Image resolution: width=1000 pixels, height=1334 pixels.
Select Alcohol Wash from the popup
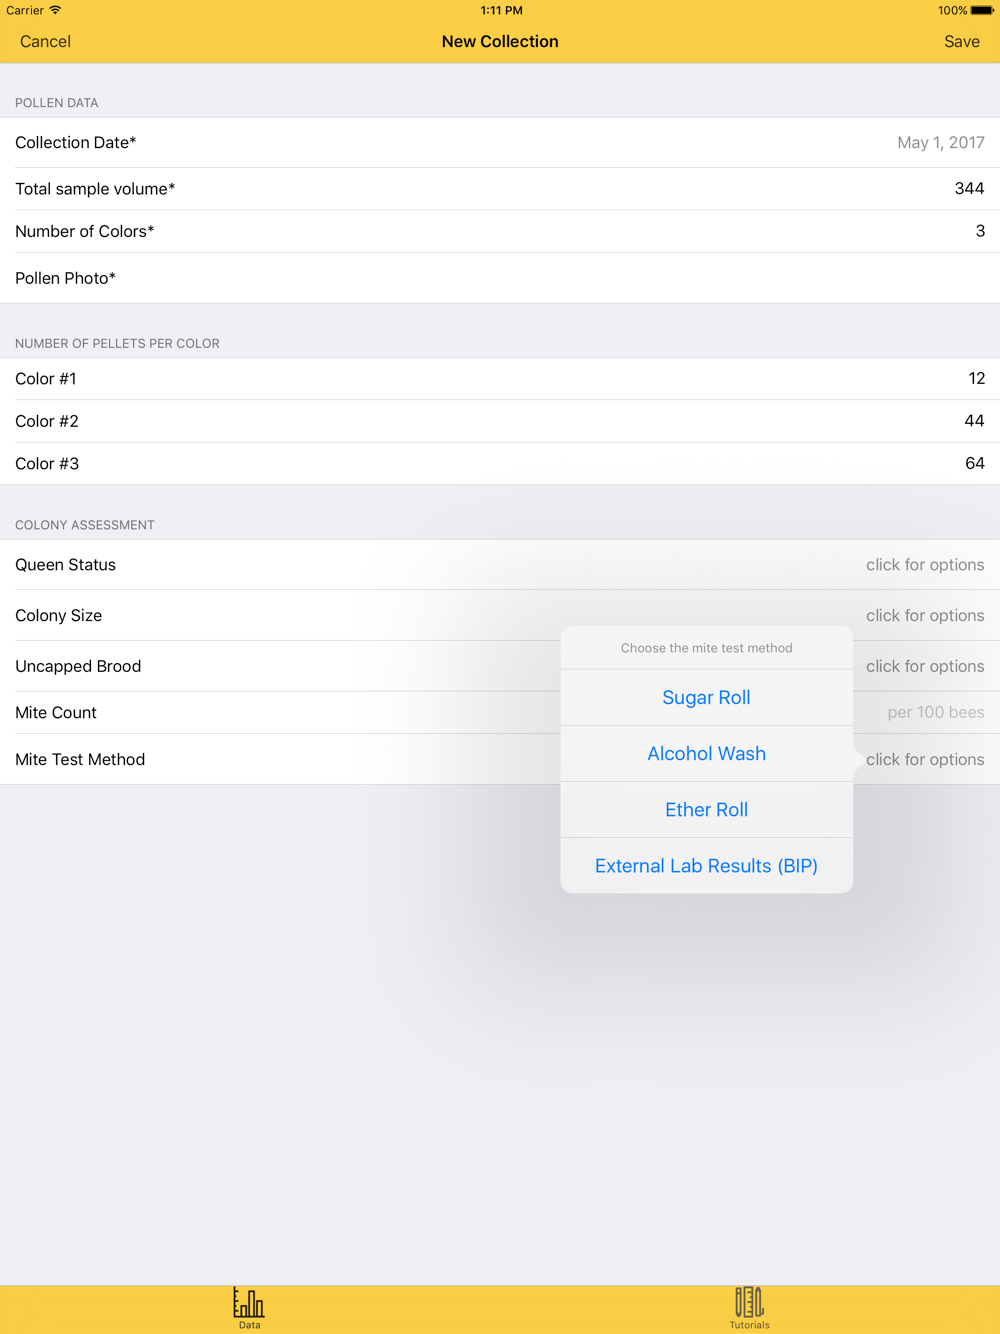(706, 754)
